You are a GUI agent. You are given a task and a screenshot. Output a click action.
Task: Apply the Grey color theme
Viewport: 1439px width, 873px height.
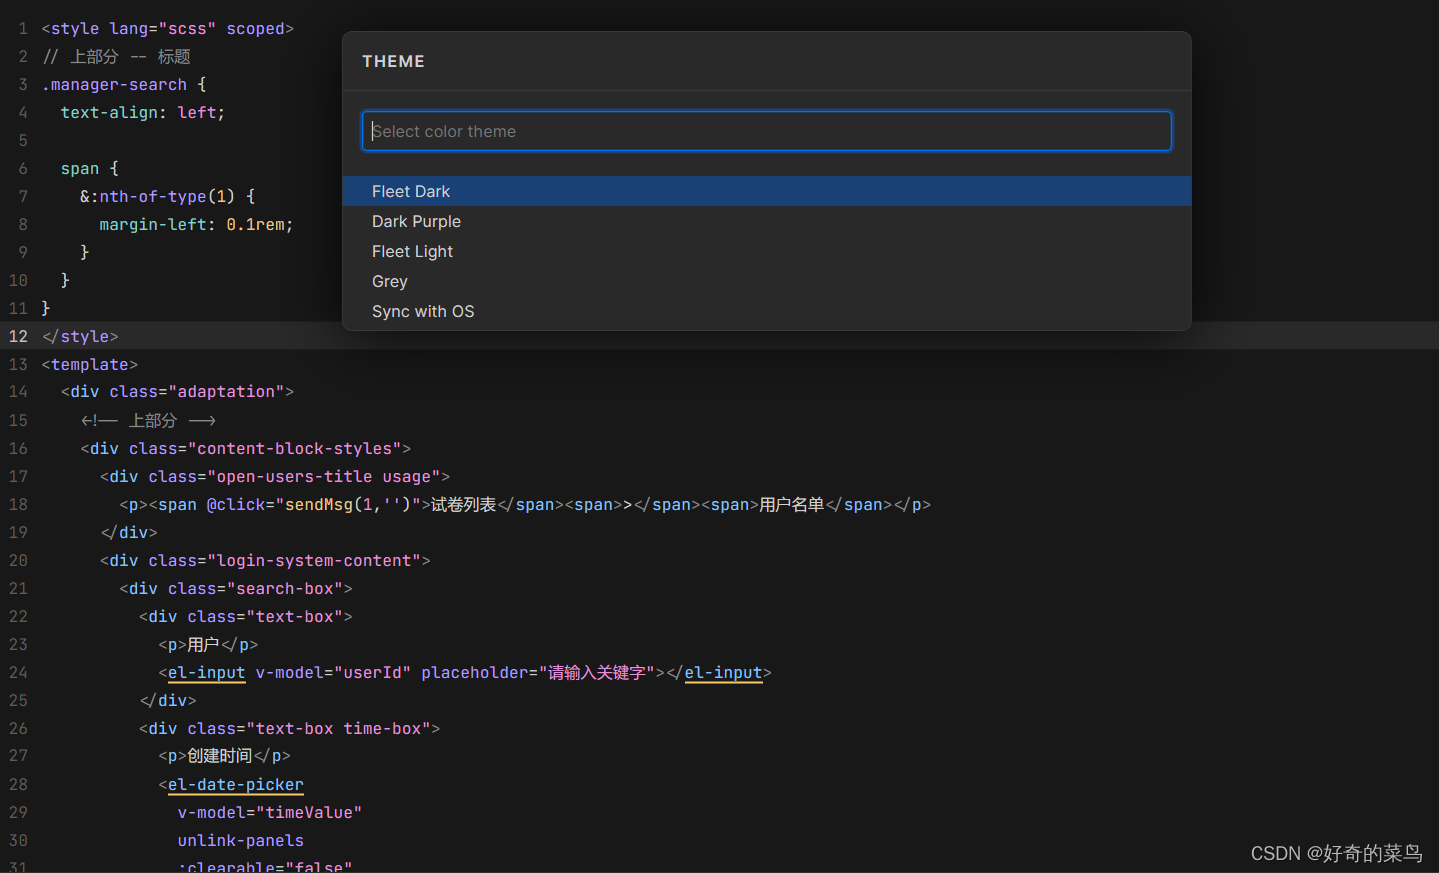[389, 281]
